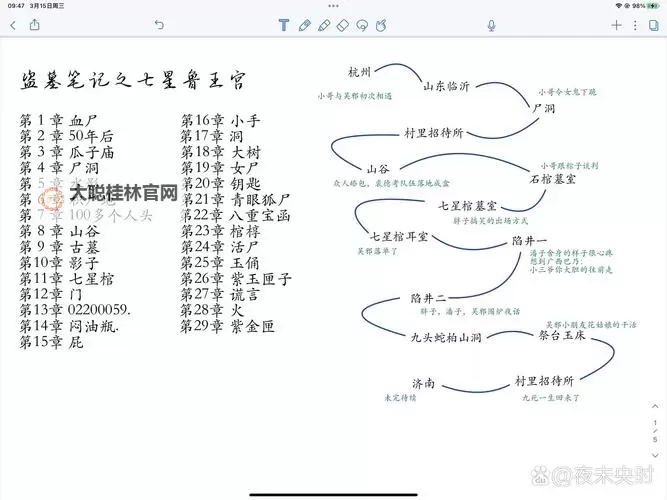
Task: Tap the 陷井一 node
Action: point(529,241)
